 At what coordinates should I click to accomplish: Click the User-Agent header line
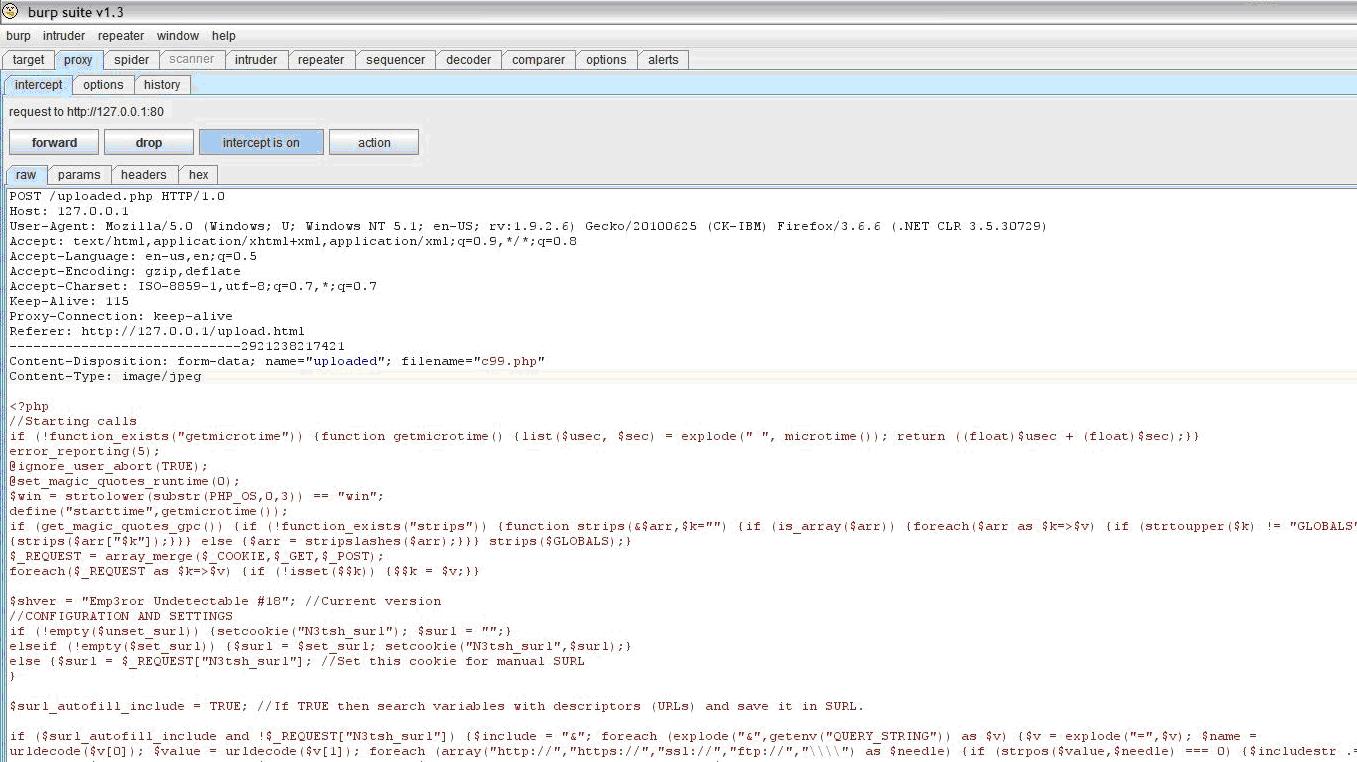(x=528, y=227)
